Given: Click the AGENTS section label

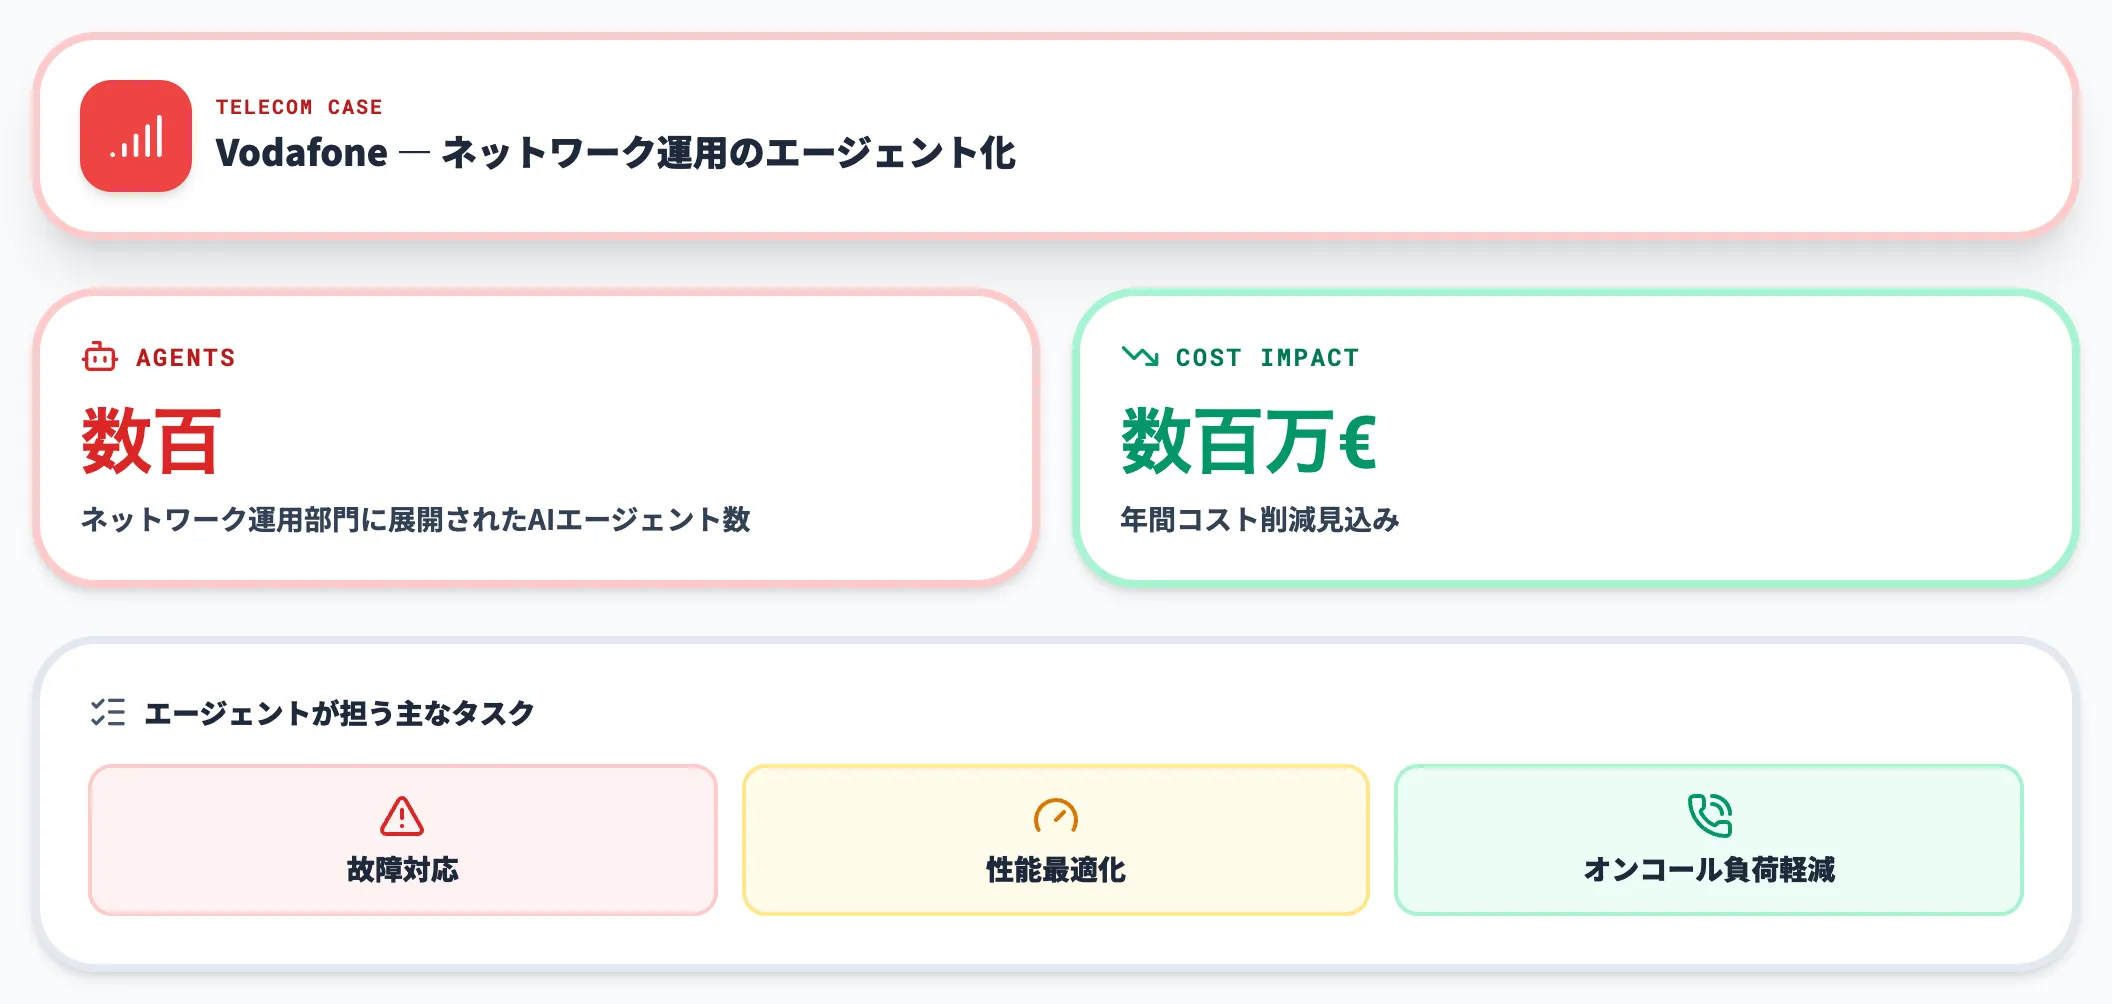Looking at the screenshot, I should (186, 358).
